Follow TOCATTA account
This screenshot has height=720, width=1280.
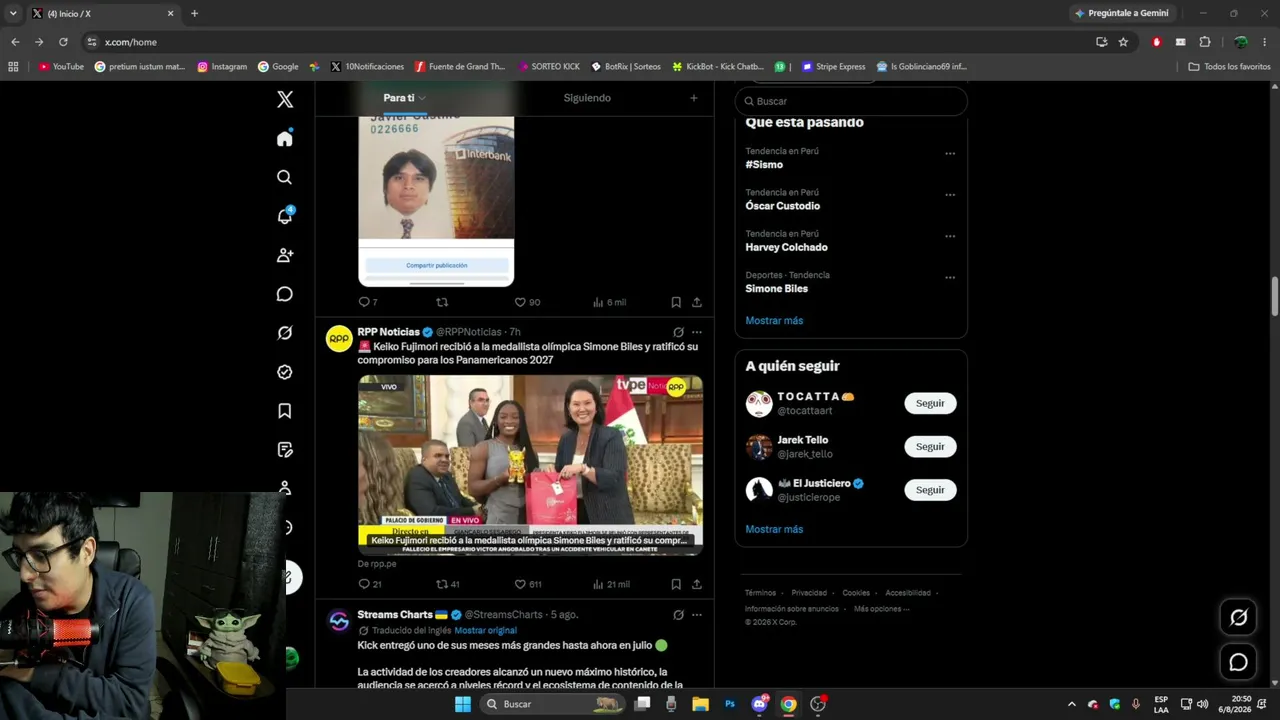coord(930,403)
